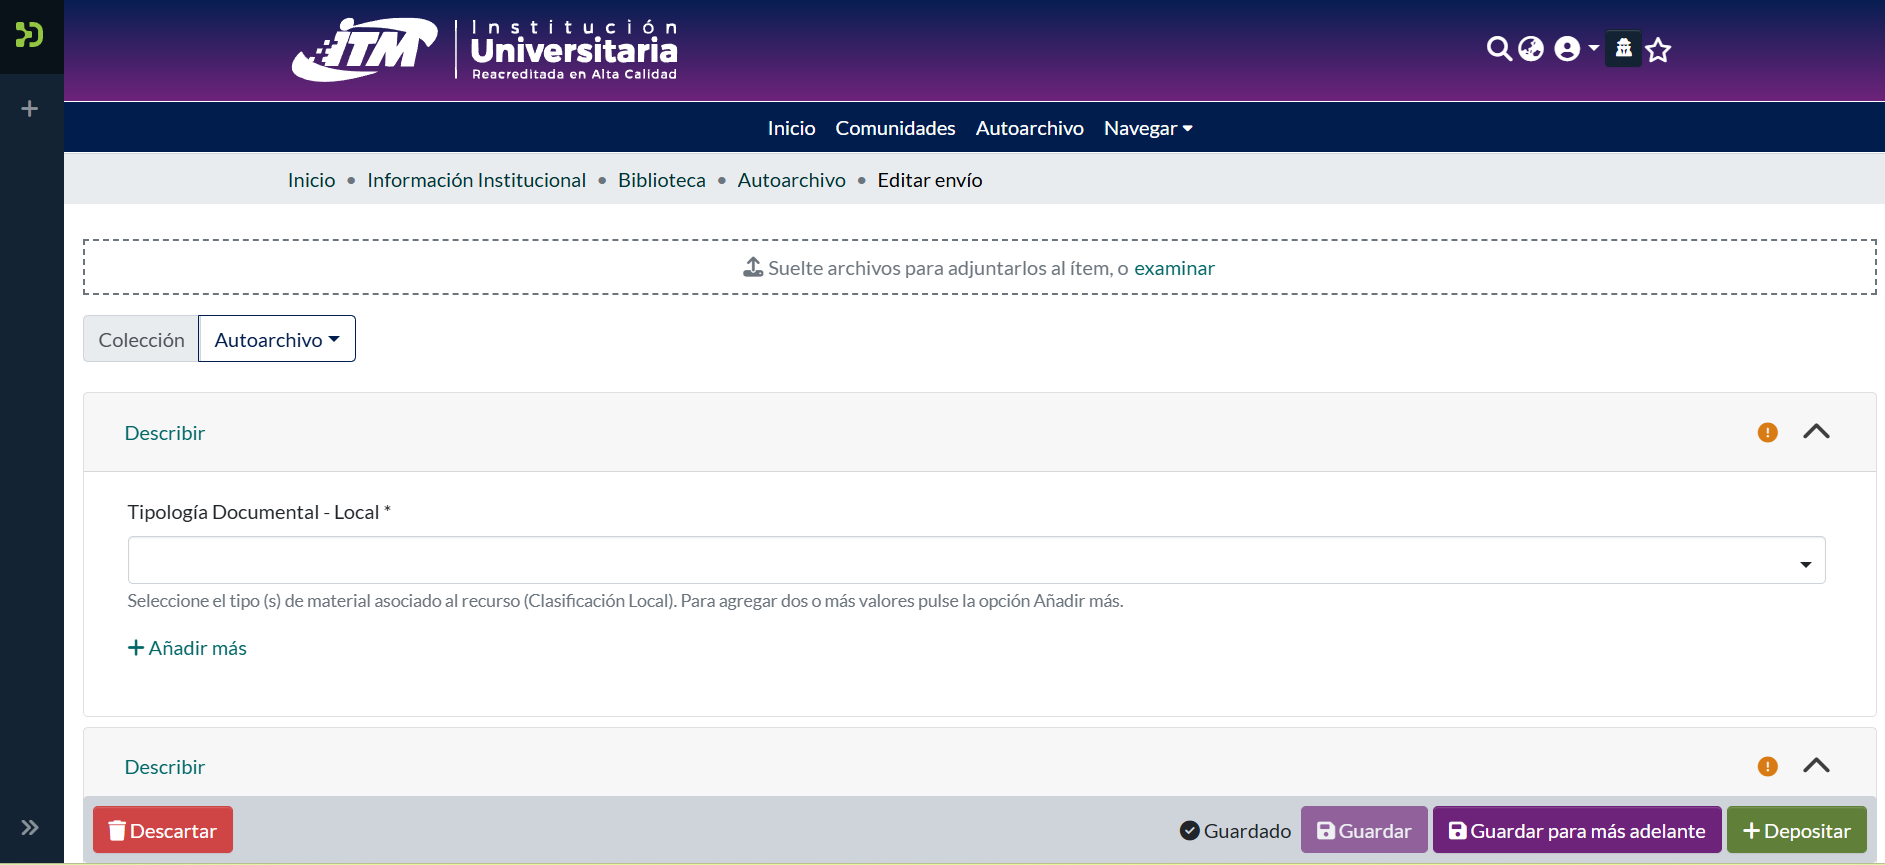Click the star icon in header
The width and height of the screenshot is (1885, 865).
1658,50
